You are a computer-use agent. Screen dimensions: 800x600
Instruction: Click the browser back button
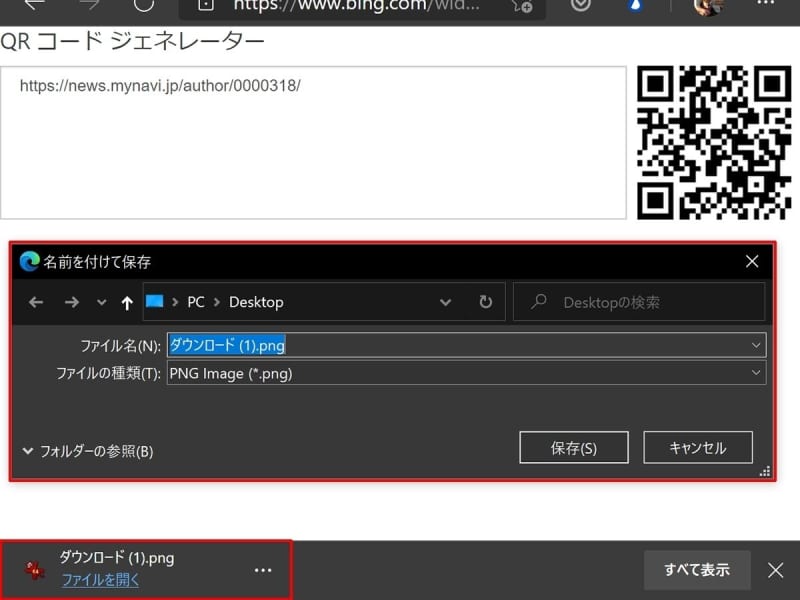[x=34, y=4]
